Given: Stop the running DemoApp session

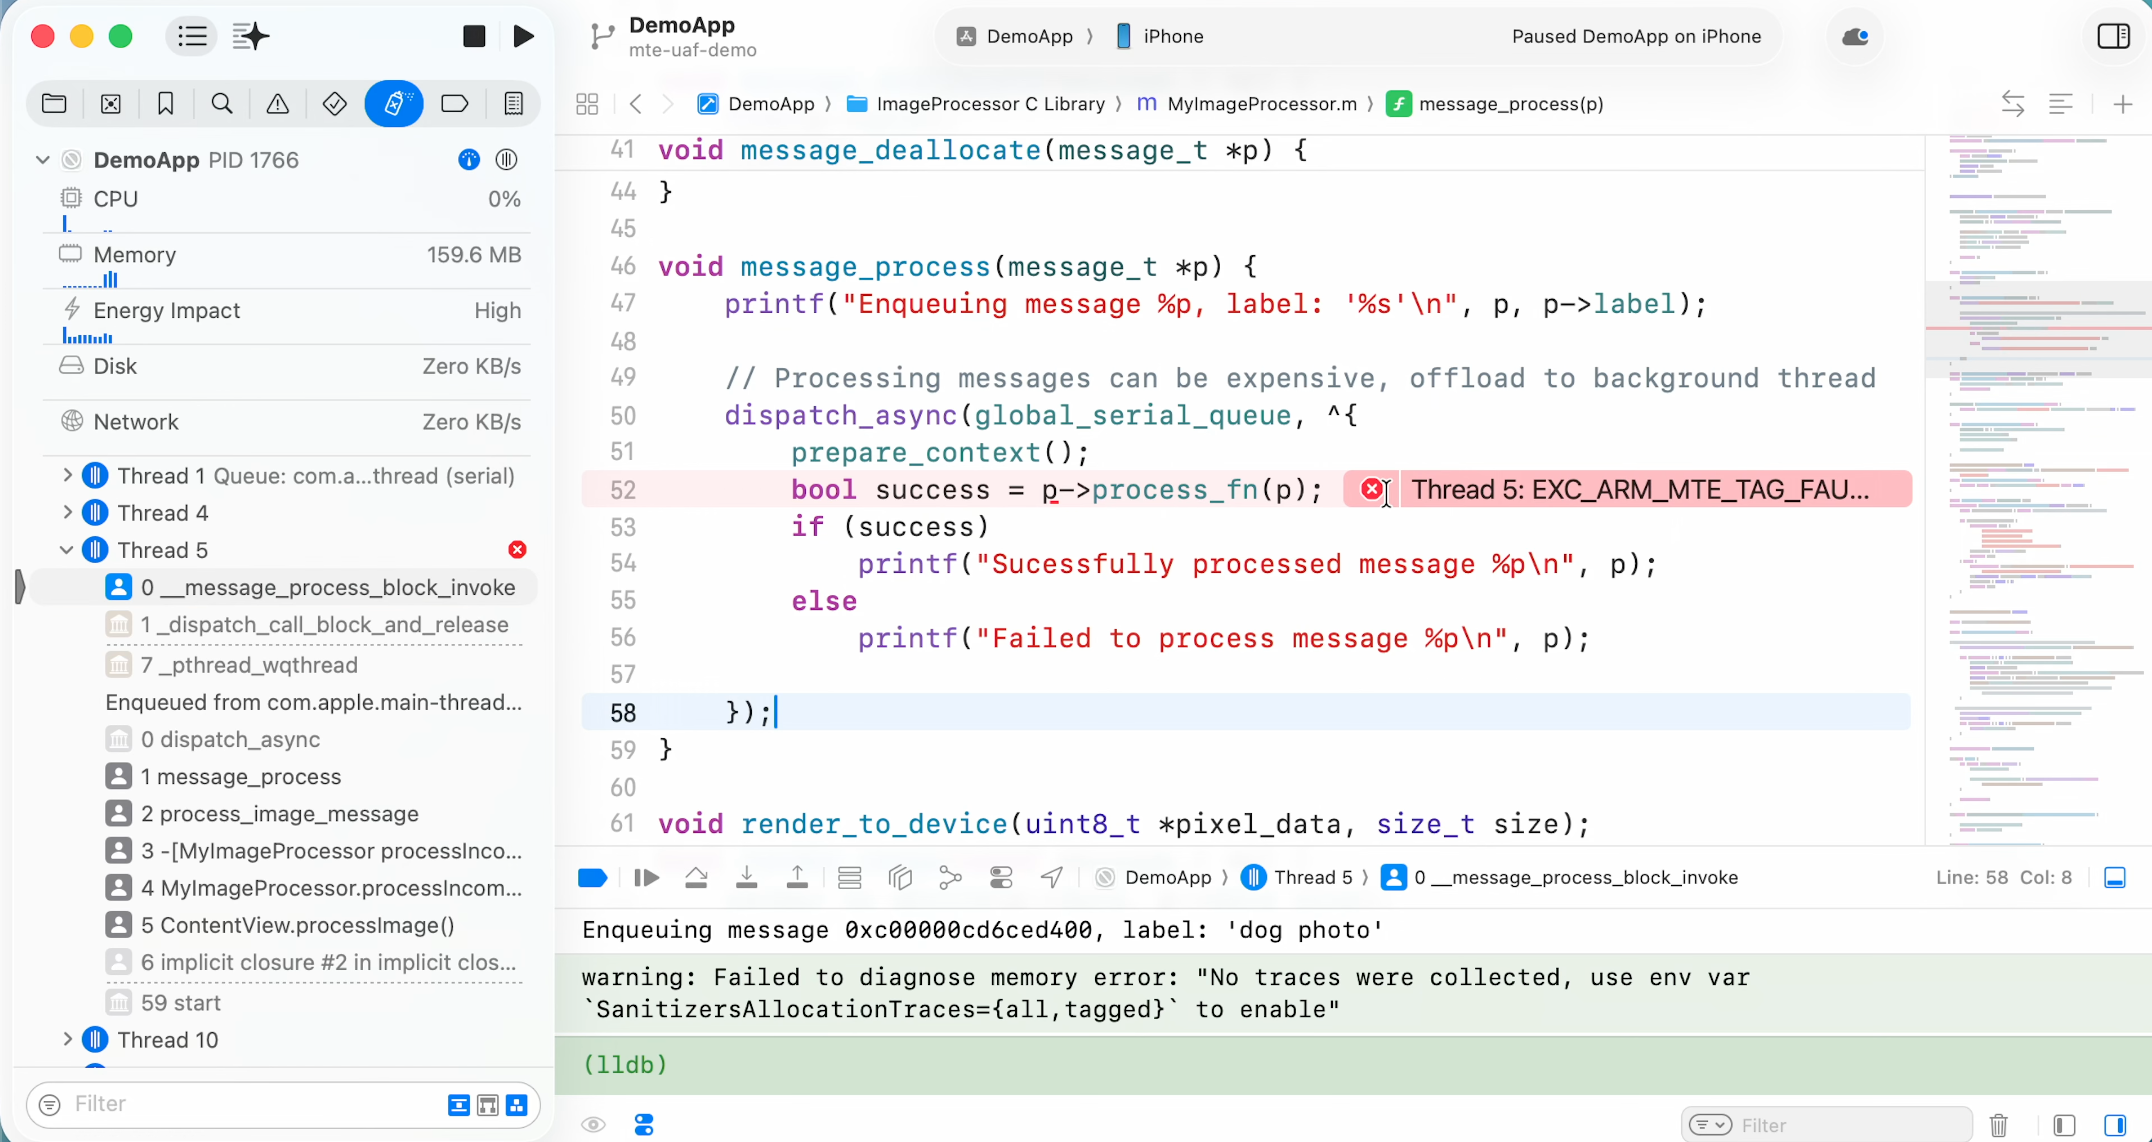Looking at the screenshot, I should [x=474, y=37].
